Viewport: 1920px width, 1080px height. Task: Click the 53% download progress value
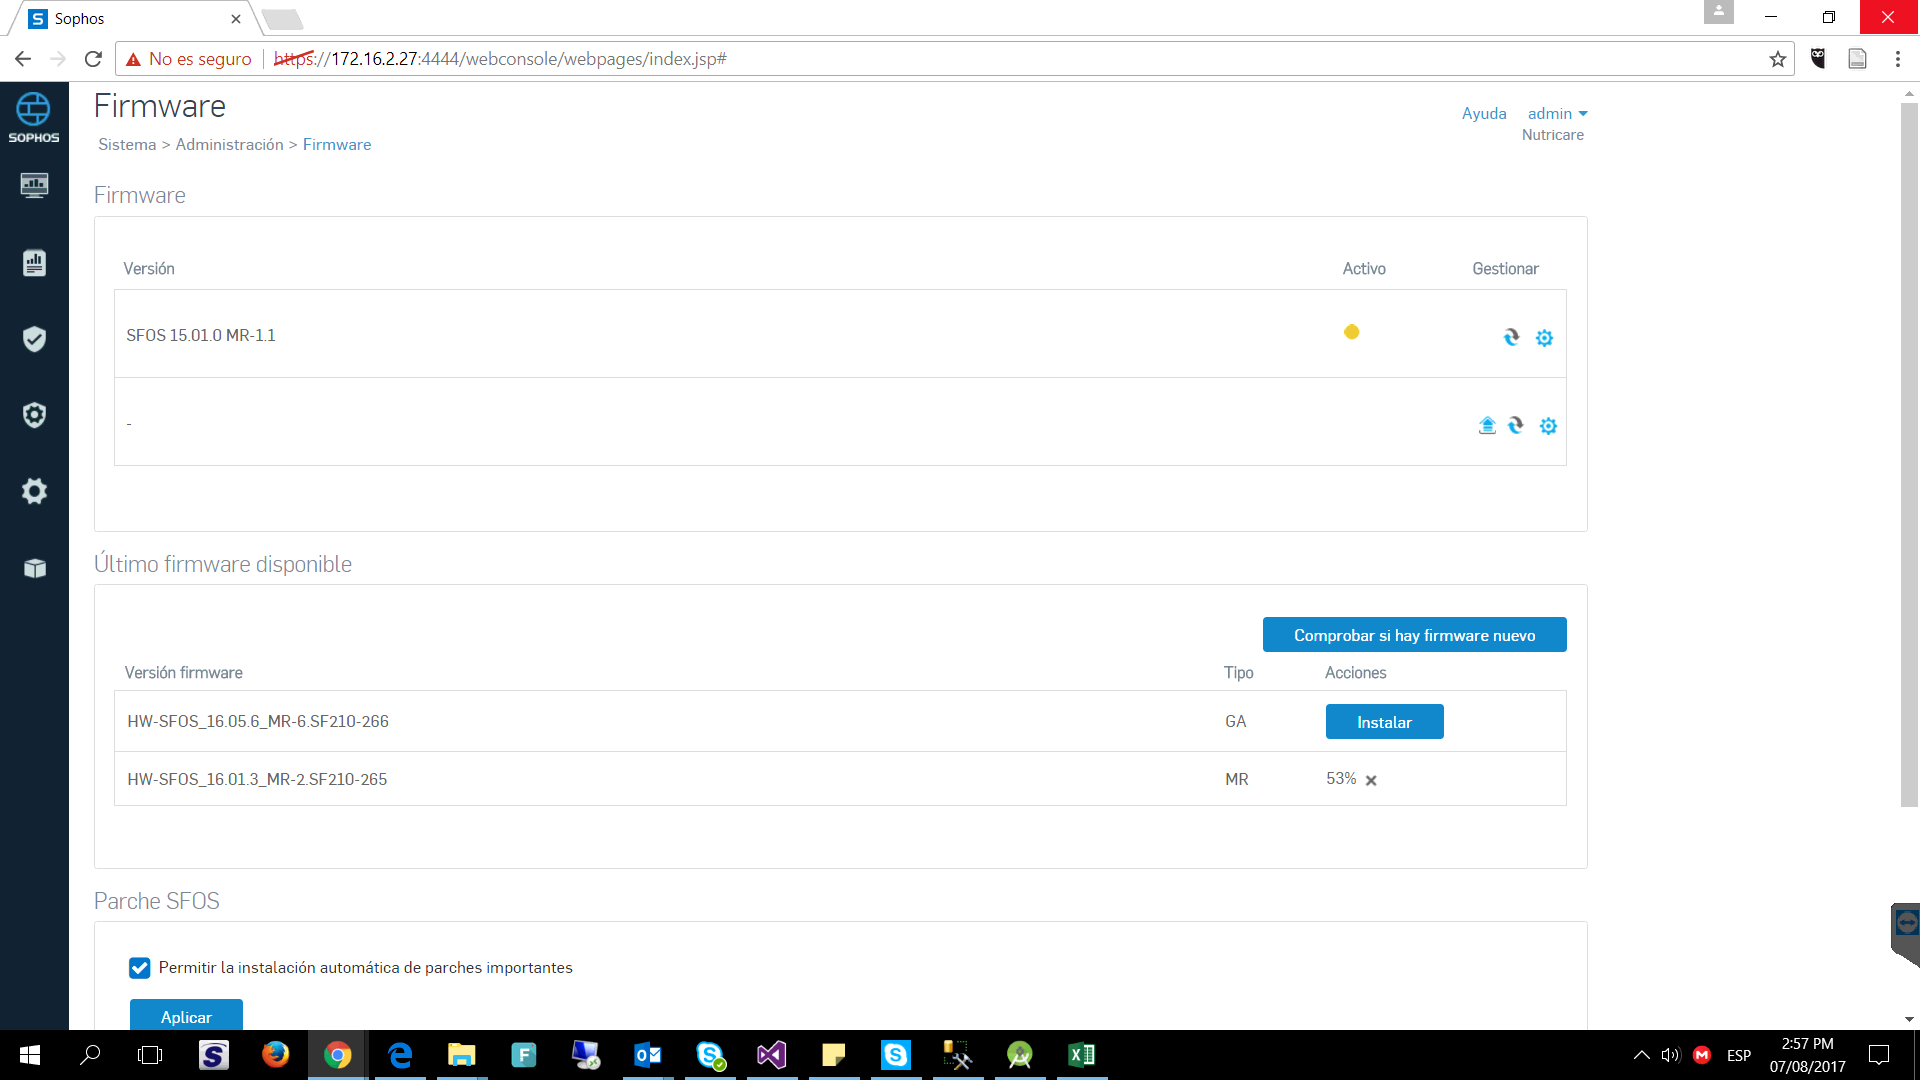tap(1341, 779)
